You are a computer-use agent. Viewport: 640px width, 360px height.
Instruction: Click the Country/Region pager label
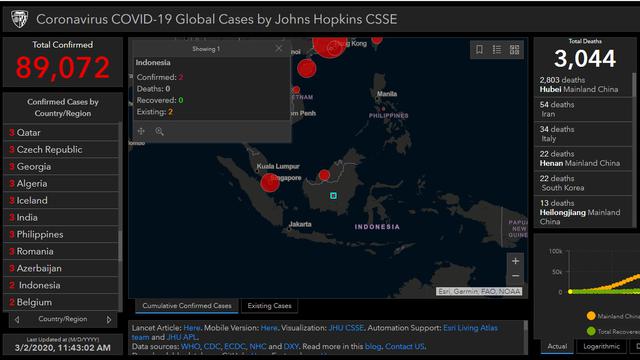(63, 319)
